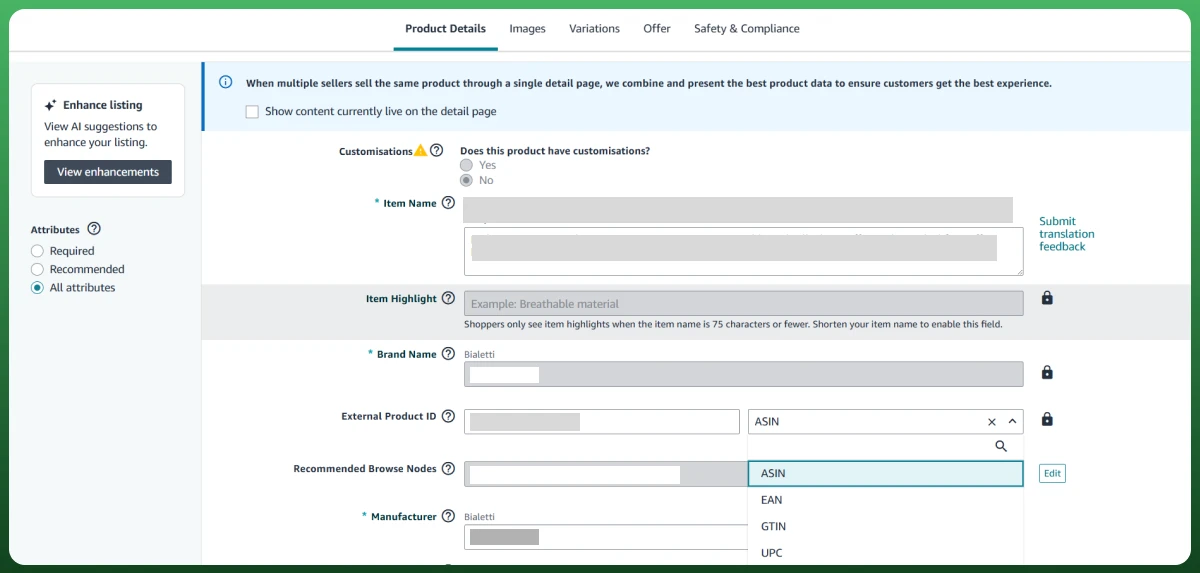
Task: Click 'Does this product have customisations?' text
Action: (x=555, y=151)
